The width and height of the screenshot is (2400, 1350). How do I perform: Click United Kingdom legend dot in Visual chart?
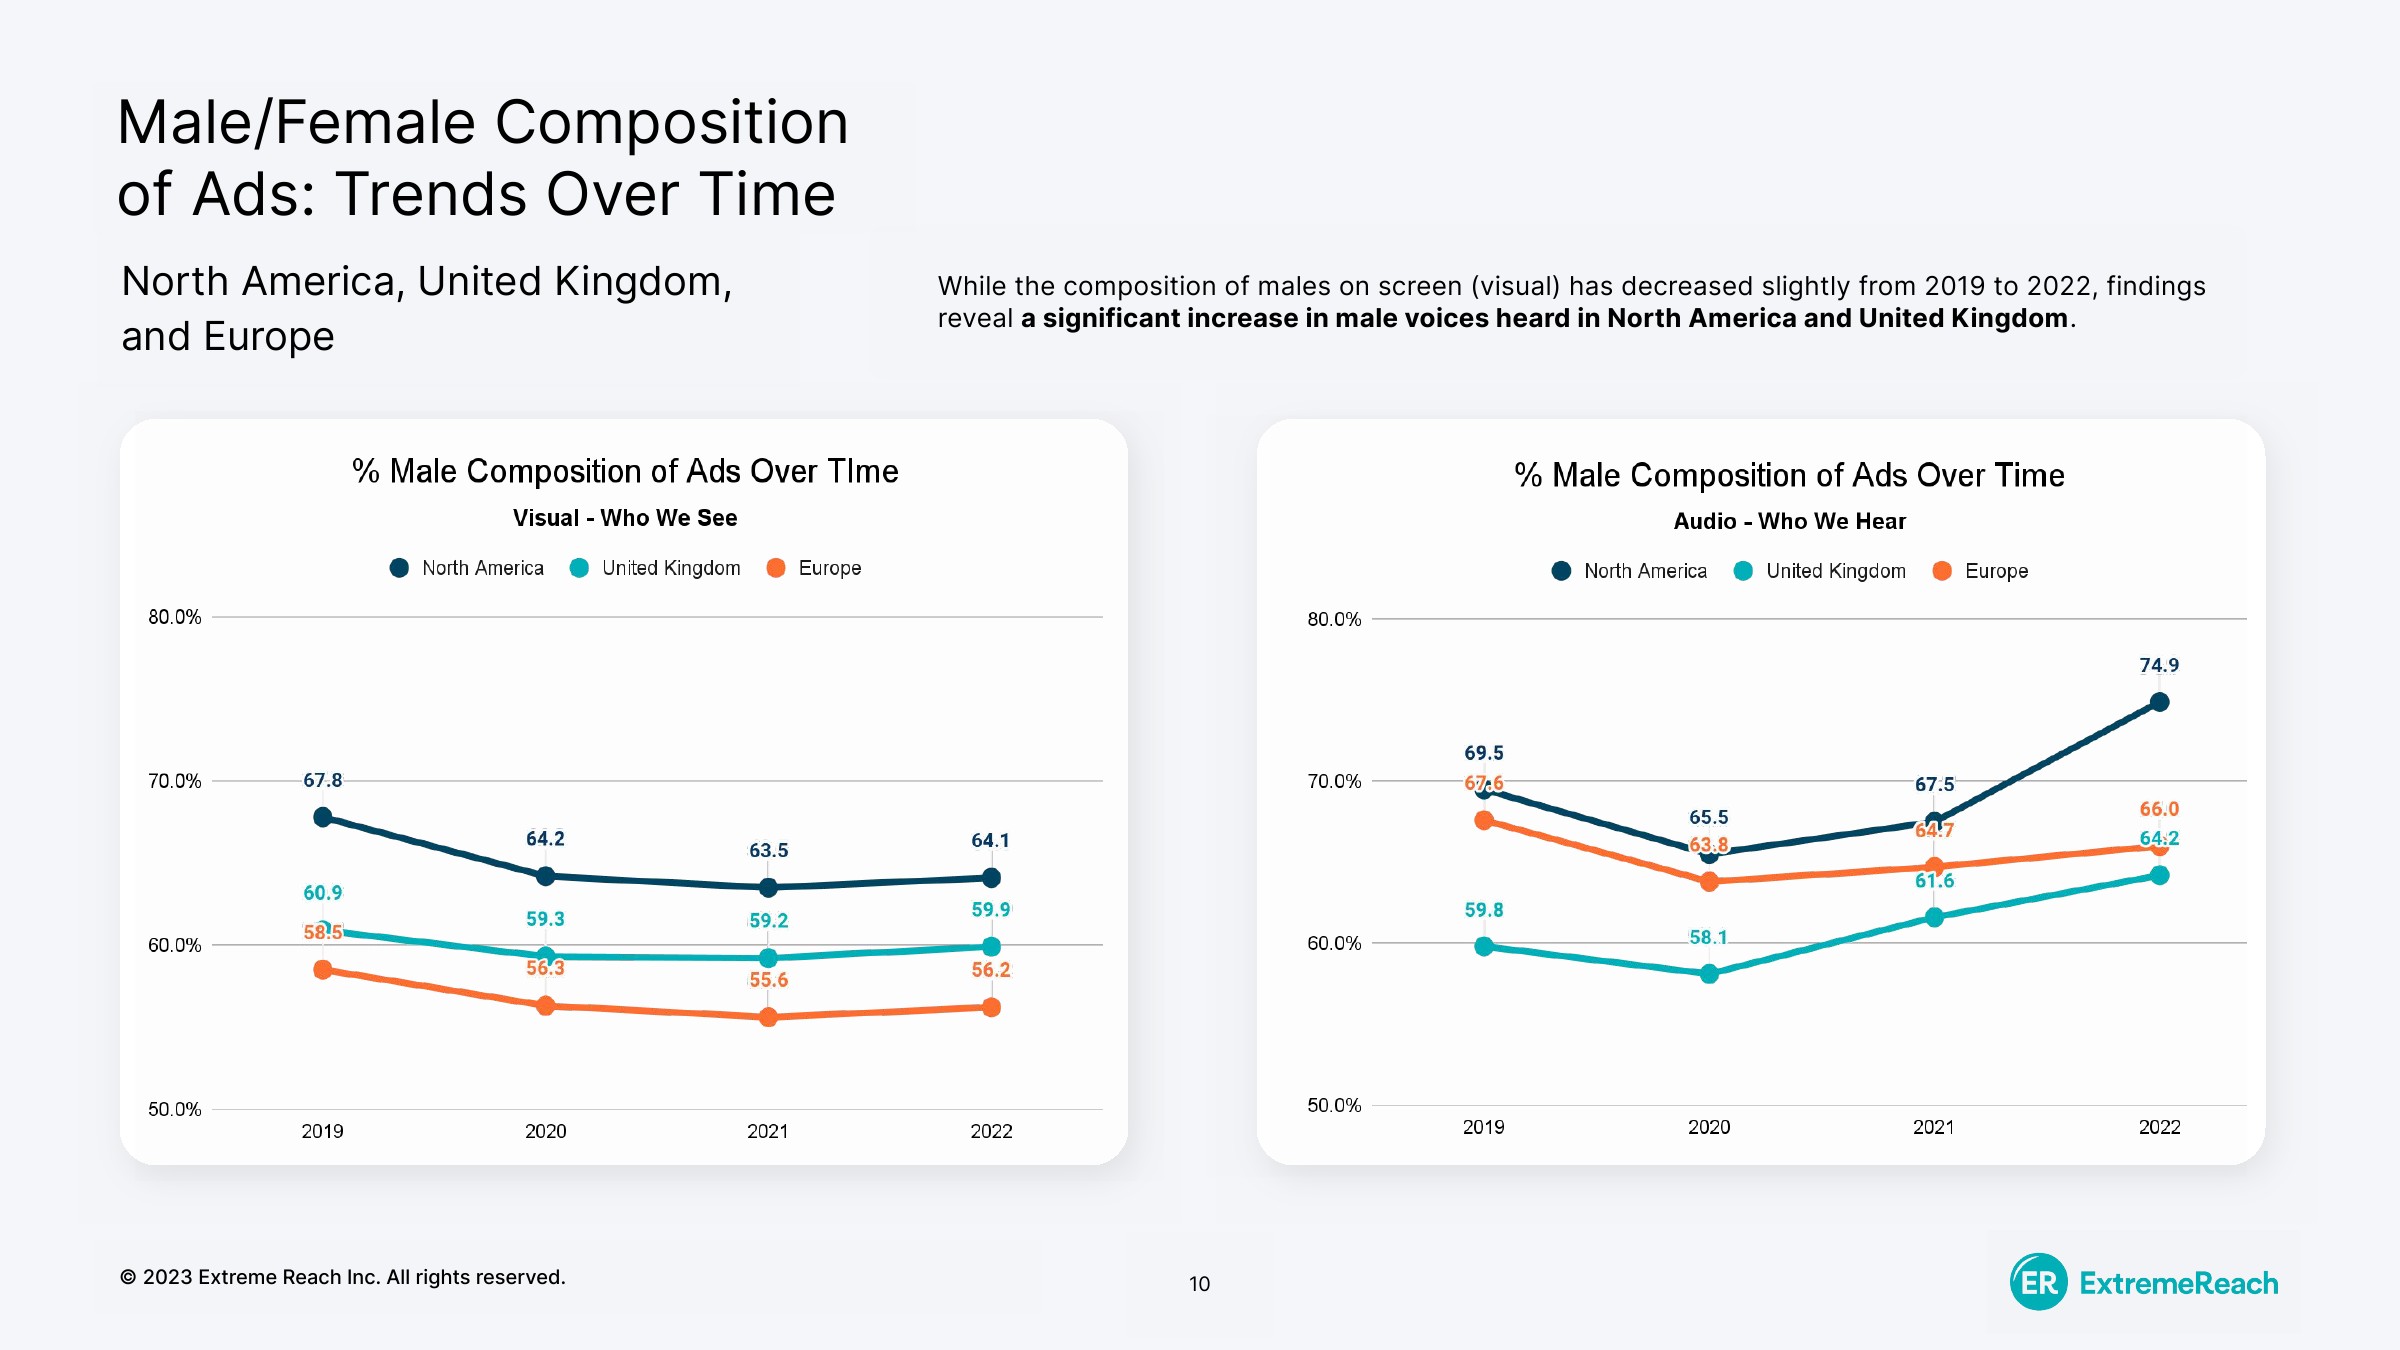pyautogui.click(x=579, y=568)
